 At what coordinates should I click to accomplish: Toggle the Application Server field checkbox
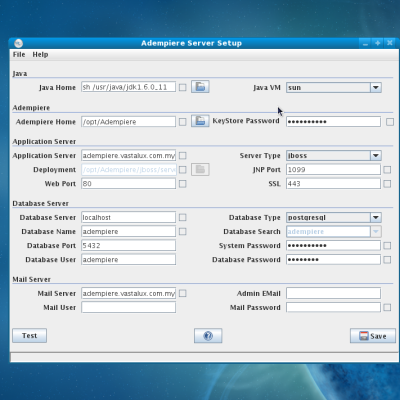(x=183, y=156)
